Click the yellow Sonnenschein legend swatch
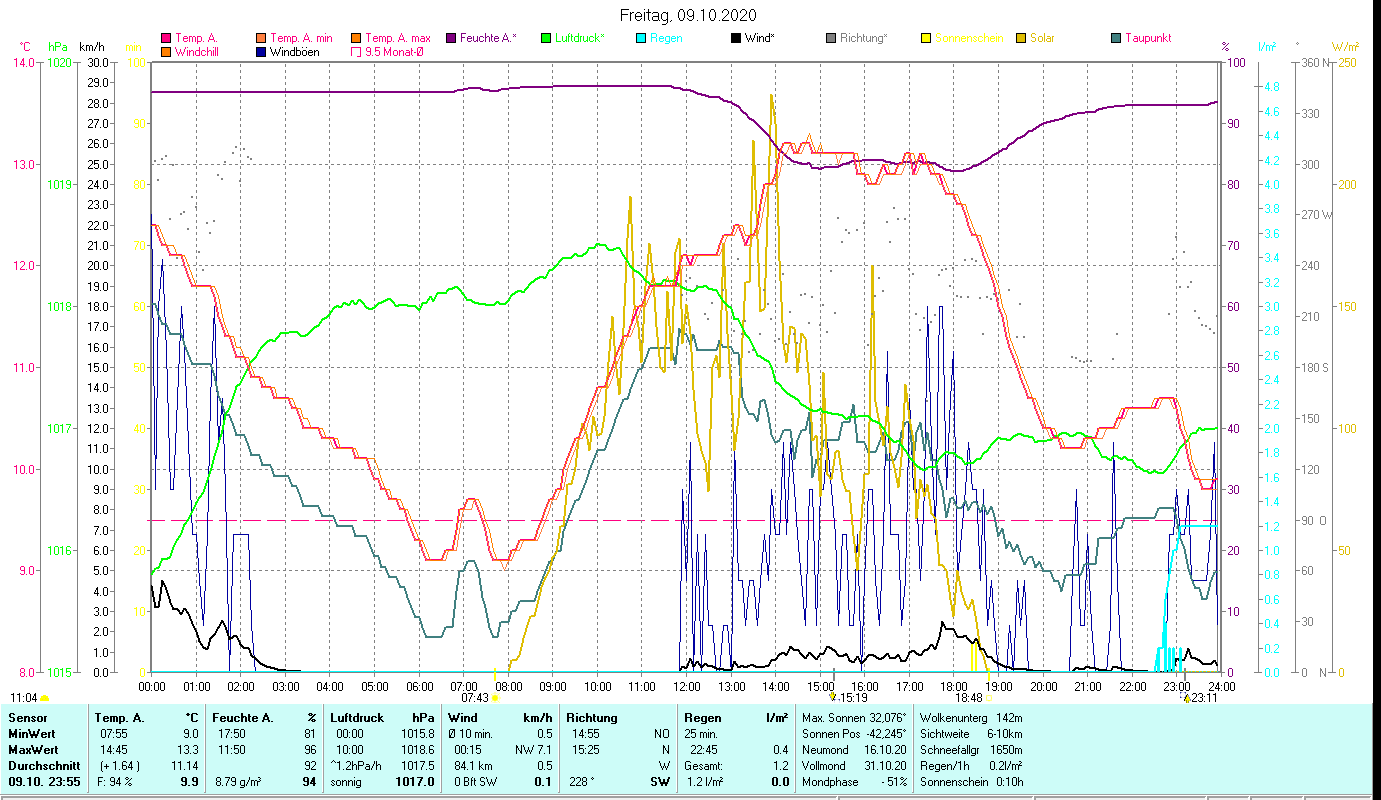This screenshot has width=1381, height=800. click(926, 38)
